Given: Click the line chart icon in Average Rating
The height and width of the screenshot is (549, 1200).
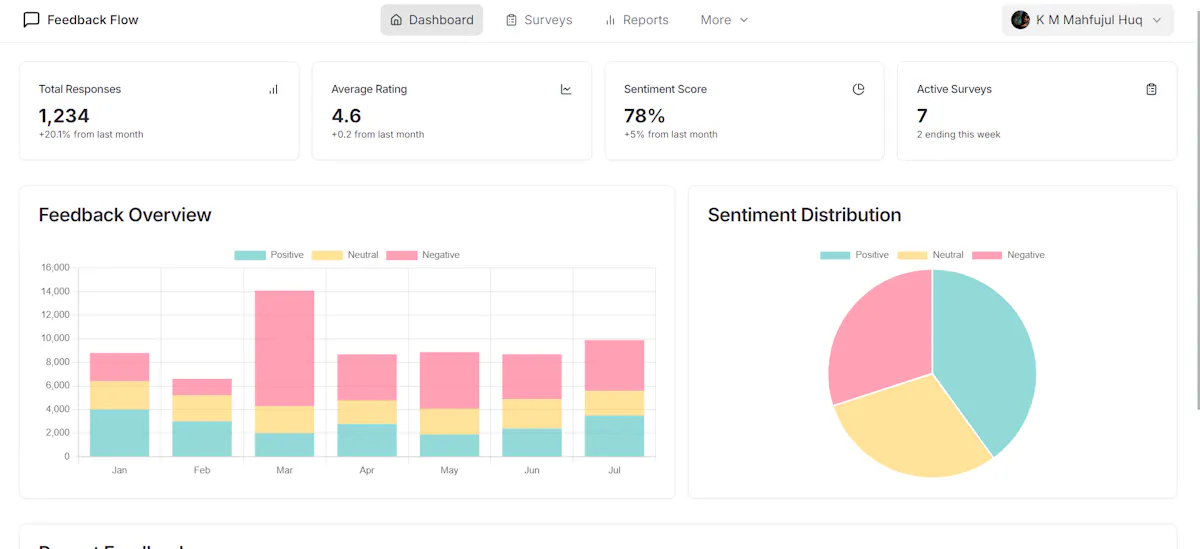Looking at the screenshot, I should coord(566,89).
